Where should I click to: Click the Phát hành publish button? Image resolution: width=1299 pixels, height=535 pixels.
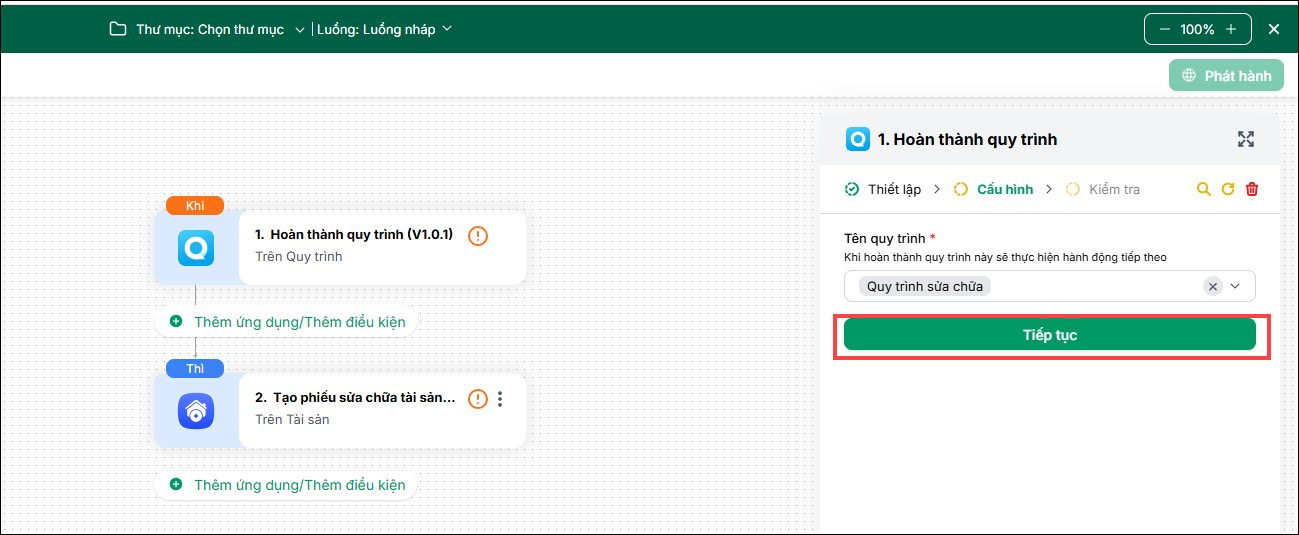click(x=1226, y=75)
